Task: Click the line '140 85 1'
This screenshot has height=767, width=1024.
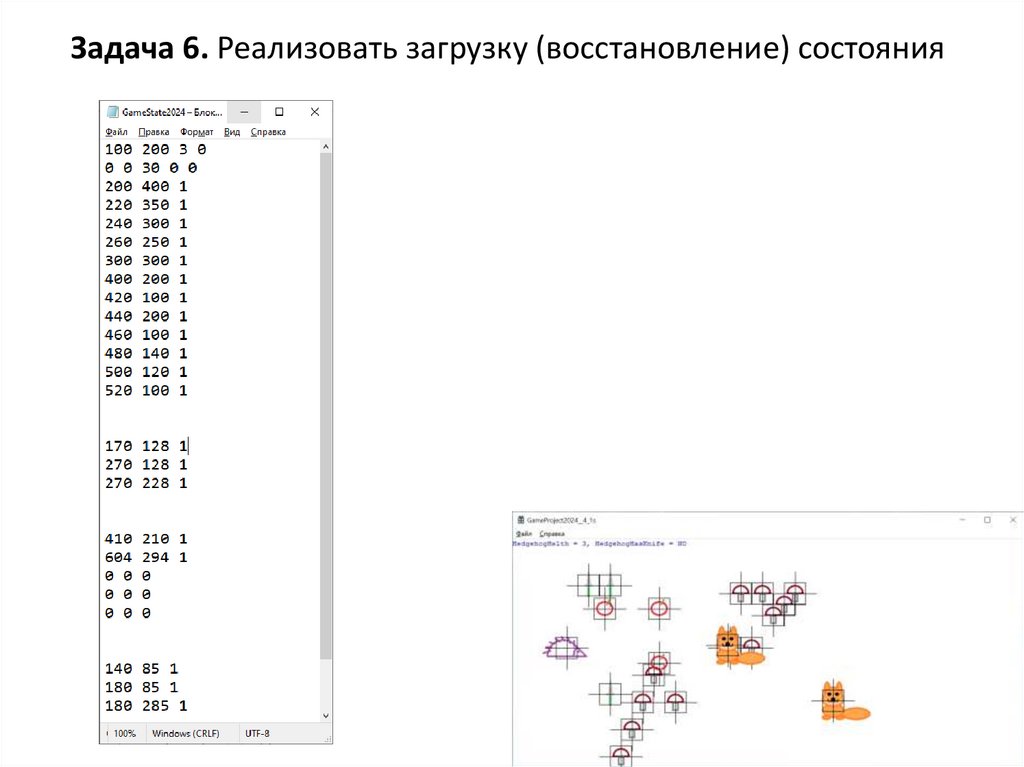Action: (x=142, y=669)
